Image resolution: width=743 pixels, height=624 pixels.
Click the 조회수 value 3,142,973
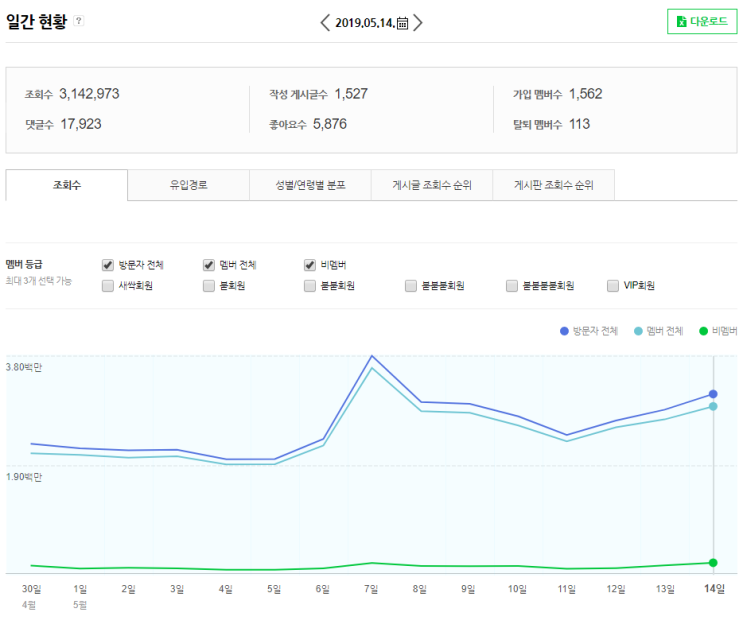tap(89, 94)
